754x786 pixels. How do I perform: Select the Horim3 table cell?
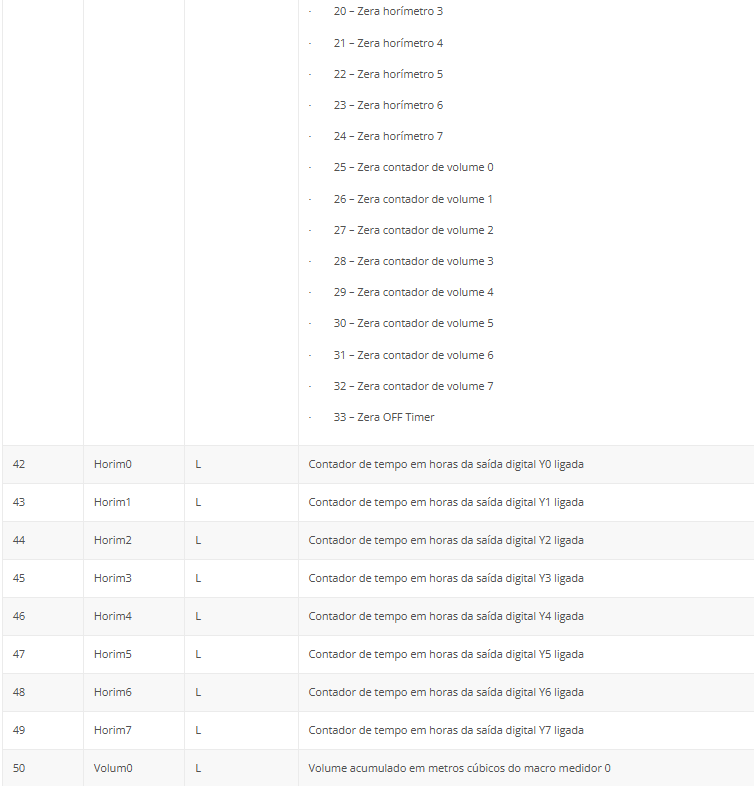click(x=113, y=578)
